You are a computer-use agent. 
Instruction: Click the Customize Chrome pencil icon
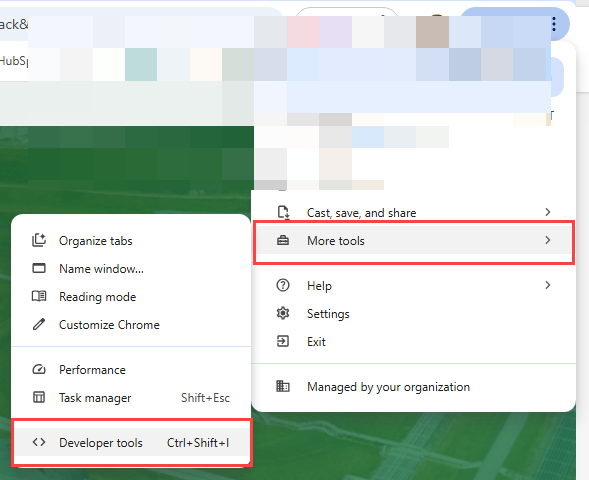point(39,324)
